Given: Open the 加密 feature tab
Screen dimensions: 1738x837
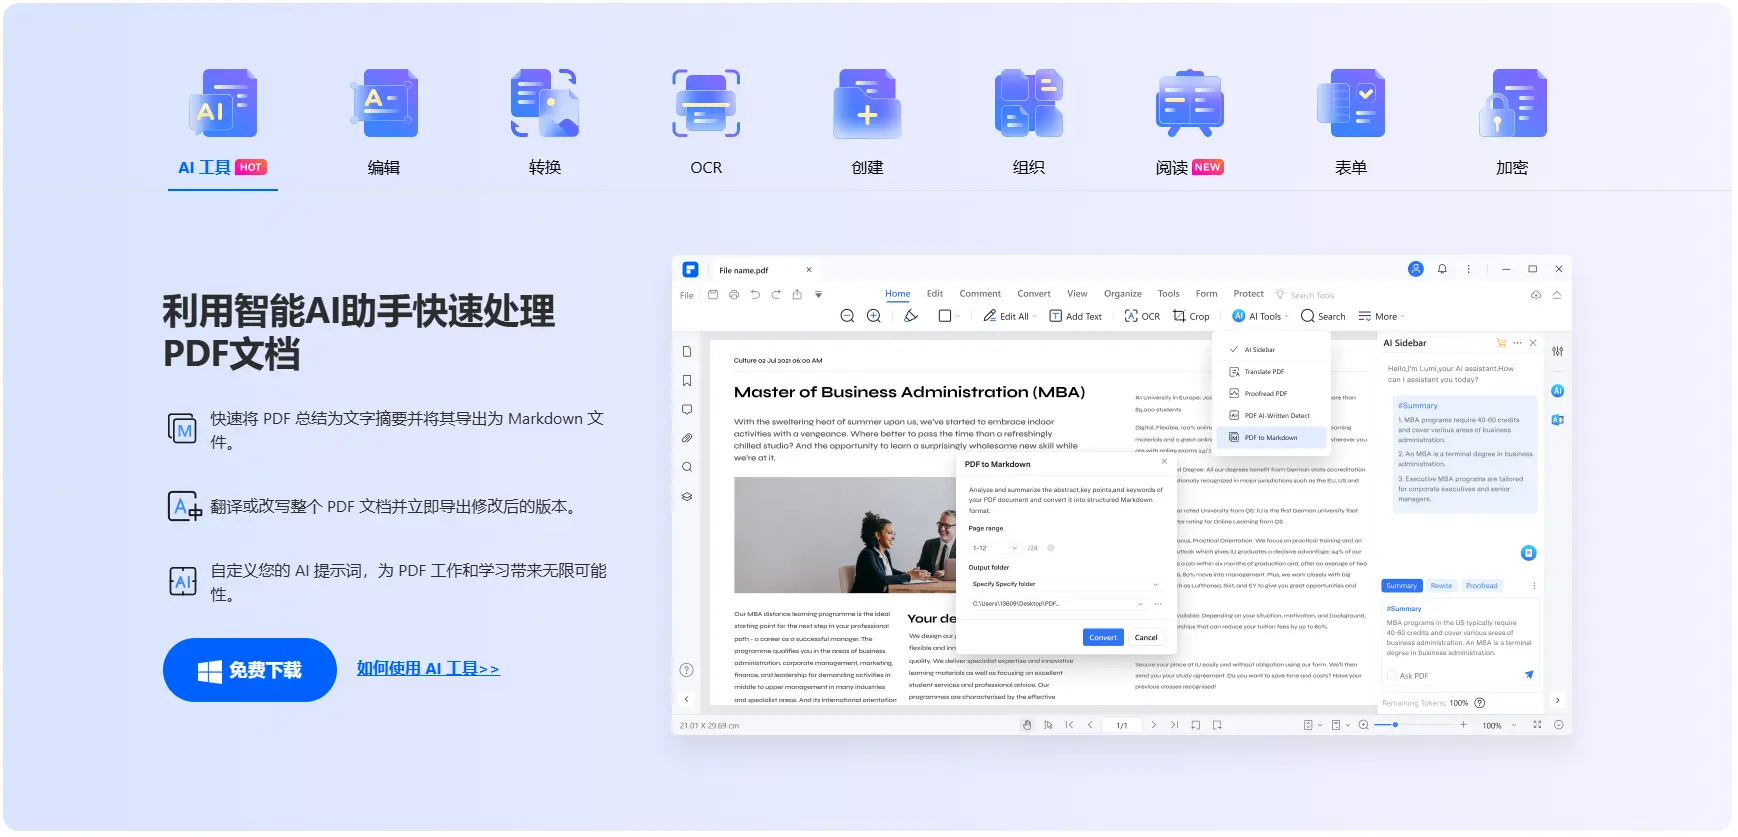Looking at the screenshot, I should 1512,125.
